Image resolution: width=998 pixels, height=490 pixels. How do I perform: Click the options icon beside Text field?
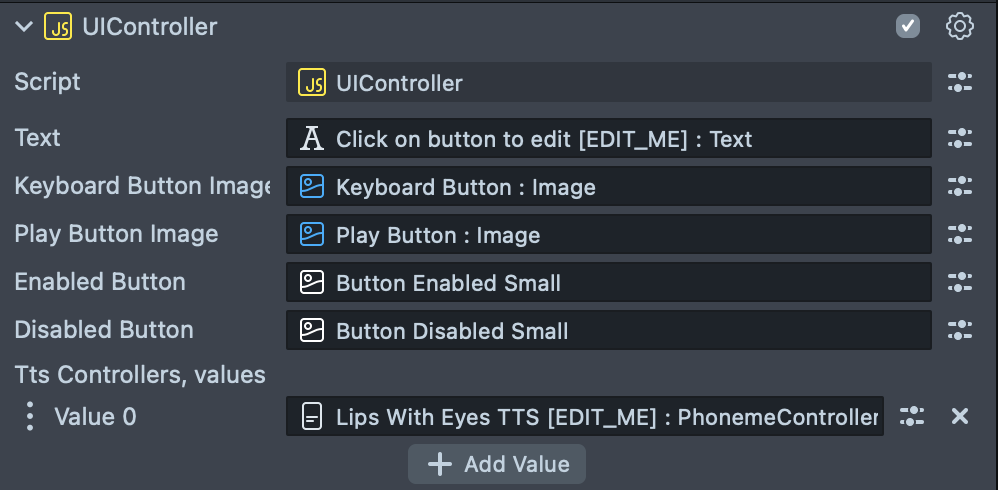coord(960,138)
